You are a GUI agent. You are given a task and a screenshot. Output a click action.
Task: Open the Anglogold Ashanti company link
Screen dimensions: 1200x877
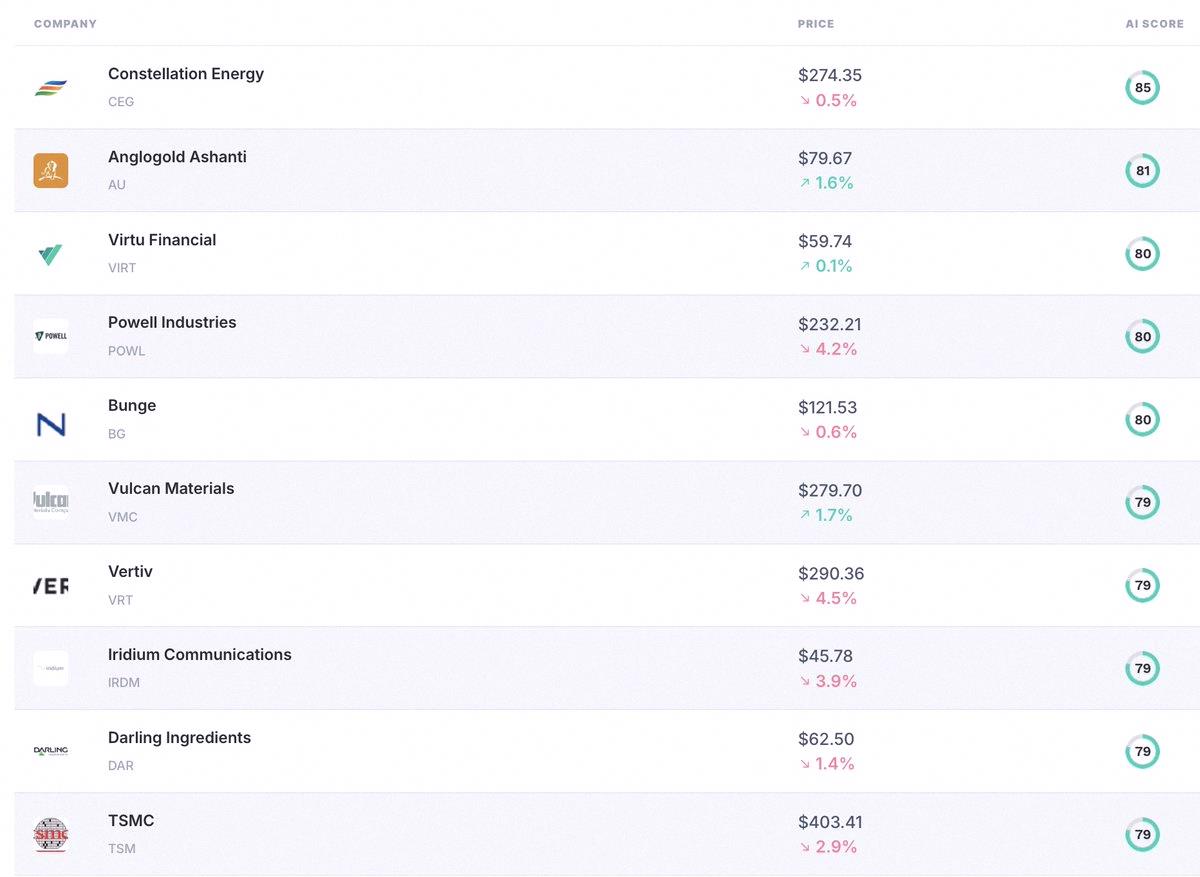pyautogui.click(x=177, y=157)
